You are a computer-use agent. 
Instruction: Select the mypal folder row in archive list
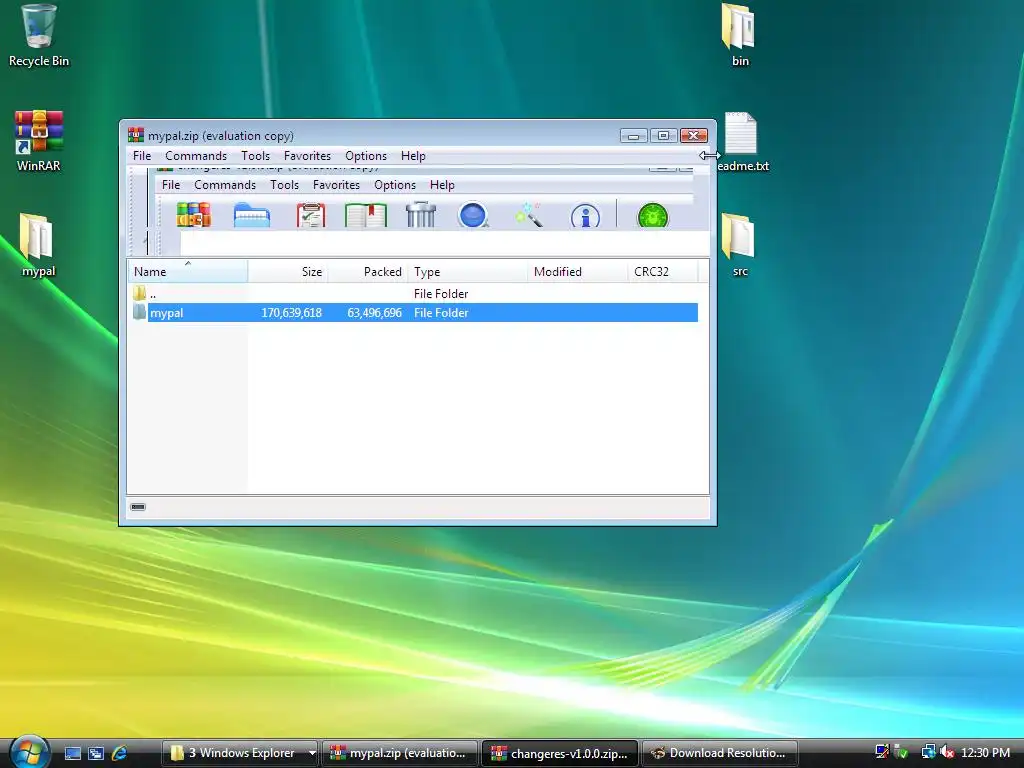pyautogui.click(x=414, y=313)
